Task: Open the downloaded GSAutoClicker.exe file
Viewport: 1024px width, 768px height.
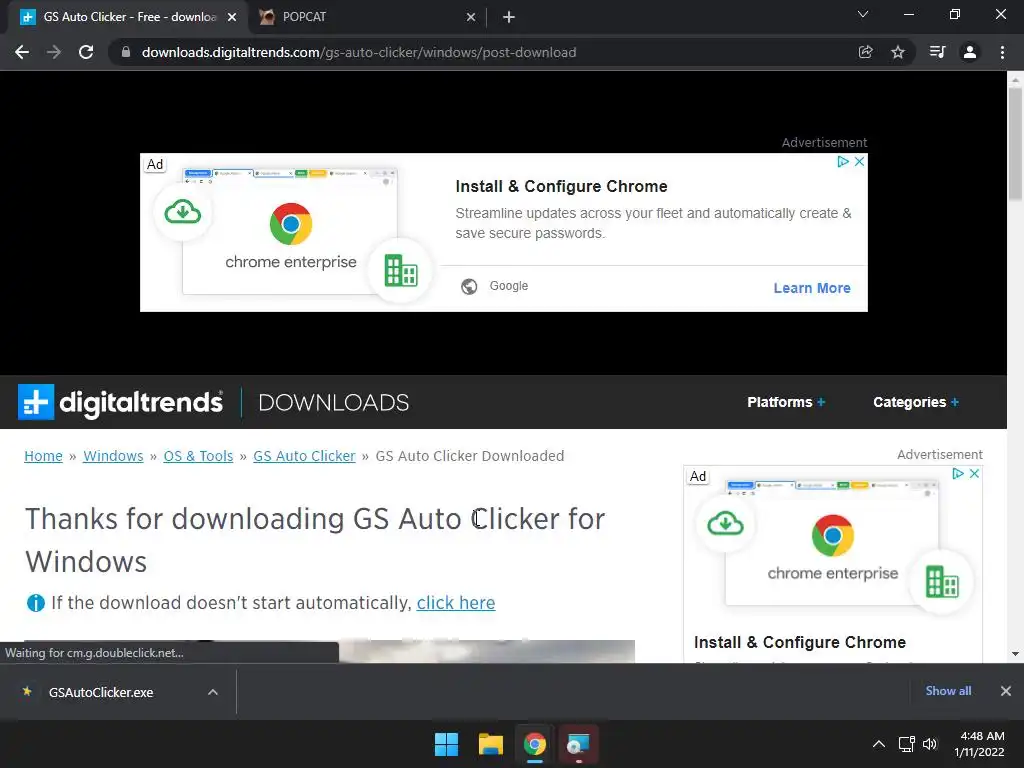Action: (x=101, y=692)
